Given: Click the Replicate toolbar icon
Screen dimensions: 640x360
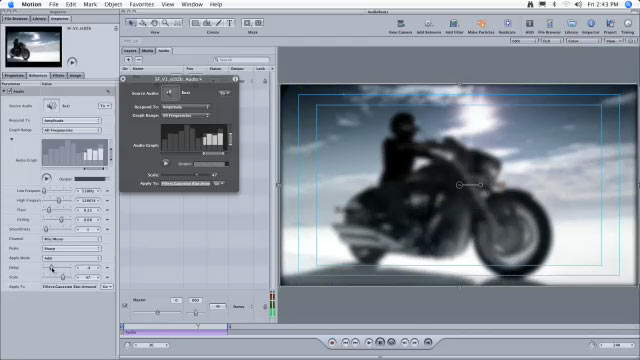Looking at the screenshot, I should click(507, 24).
